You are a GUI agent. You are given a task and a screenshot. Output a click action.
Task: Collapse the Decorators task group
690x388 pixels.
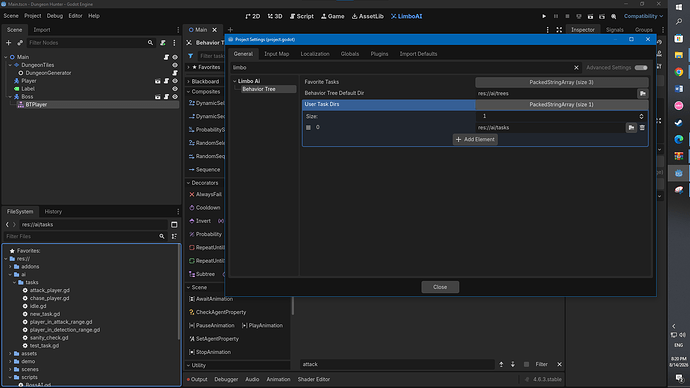[188, 183]
